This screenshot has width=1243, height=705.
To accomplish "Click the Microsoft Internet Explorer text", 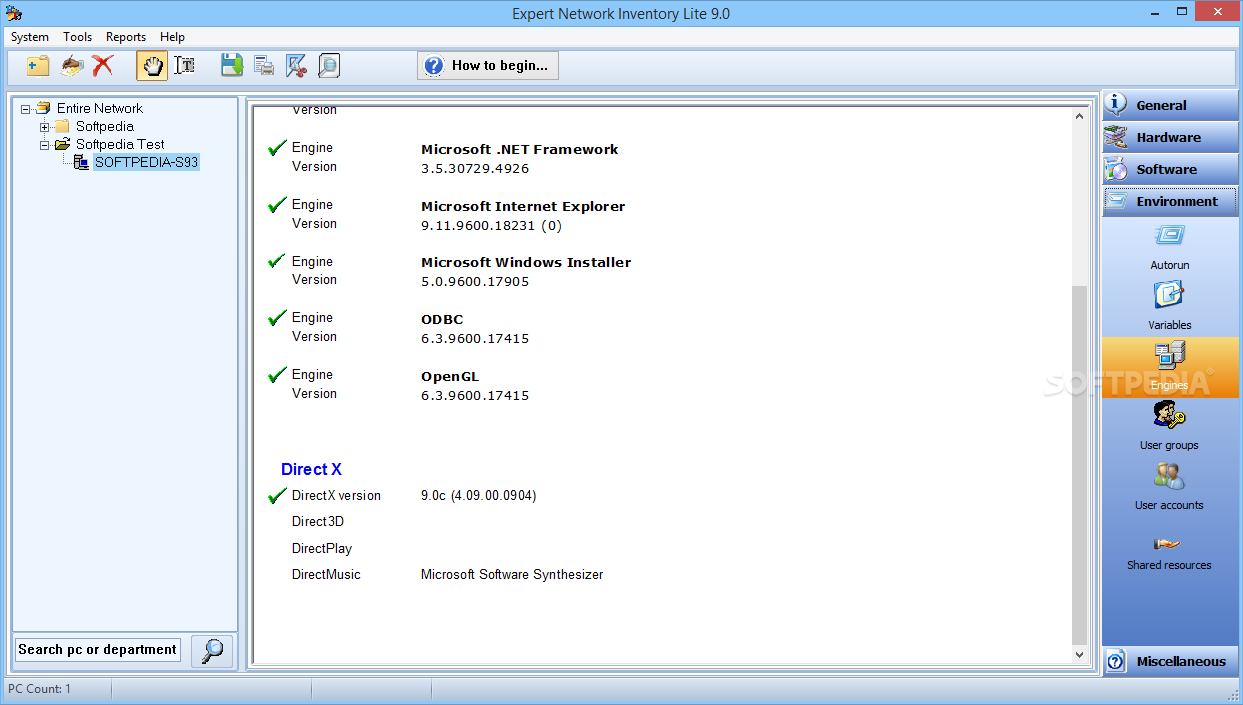I will point(523,206).
